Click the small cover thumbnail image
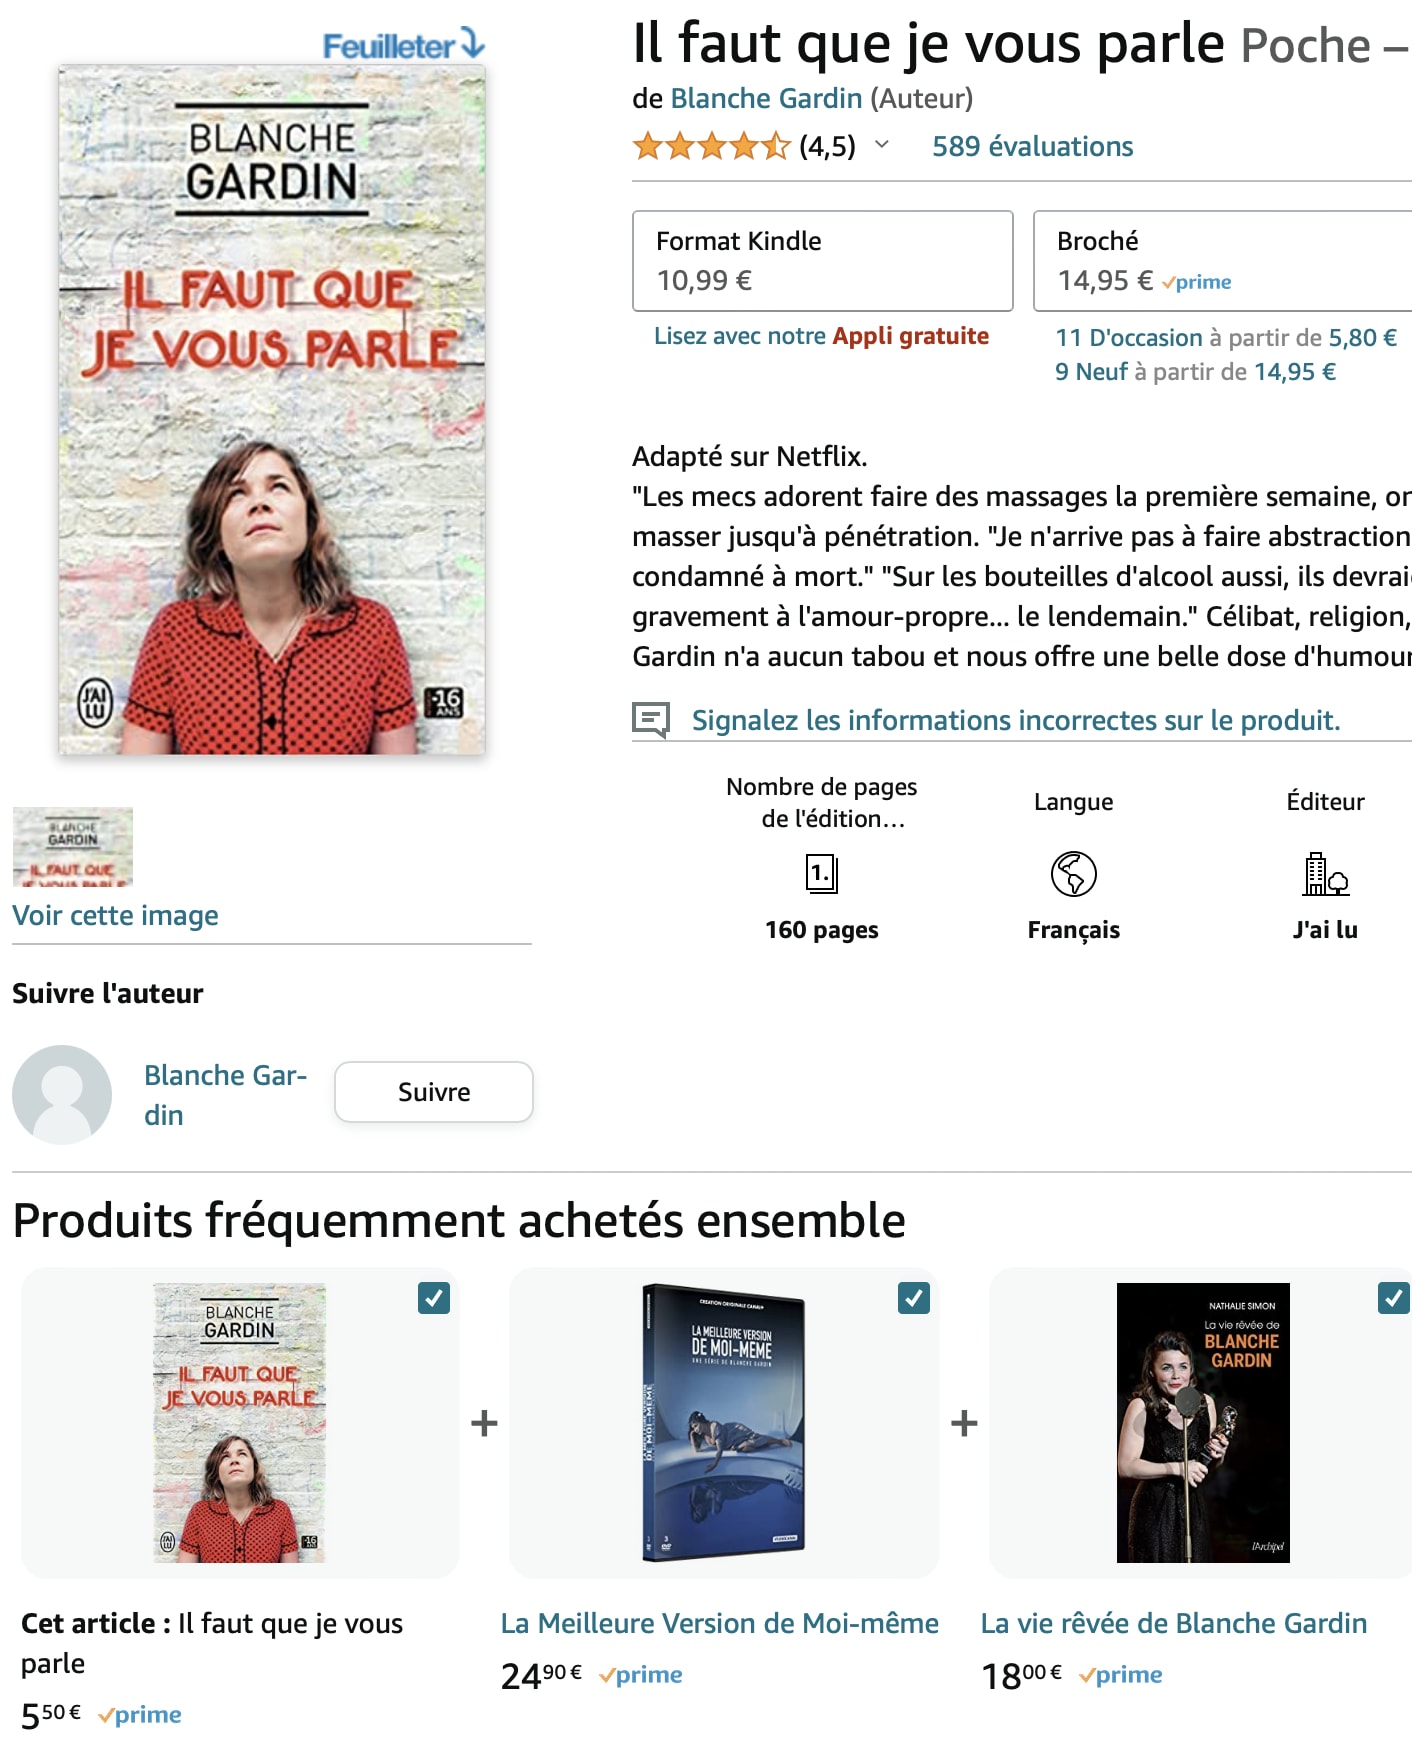 [73, 847]
